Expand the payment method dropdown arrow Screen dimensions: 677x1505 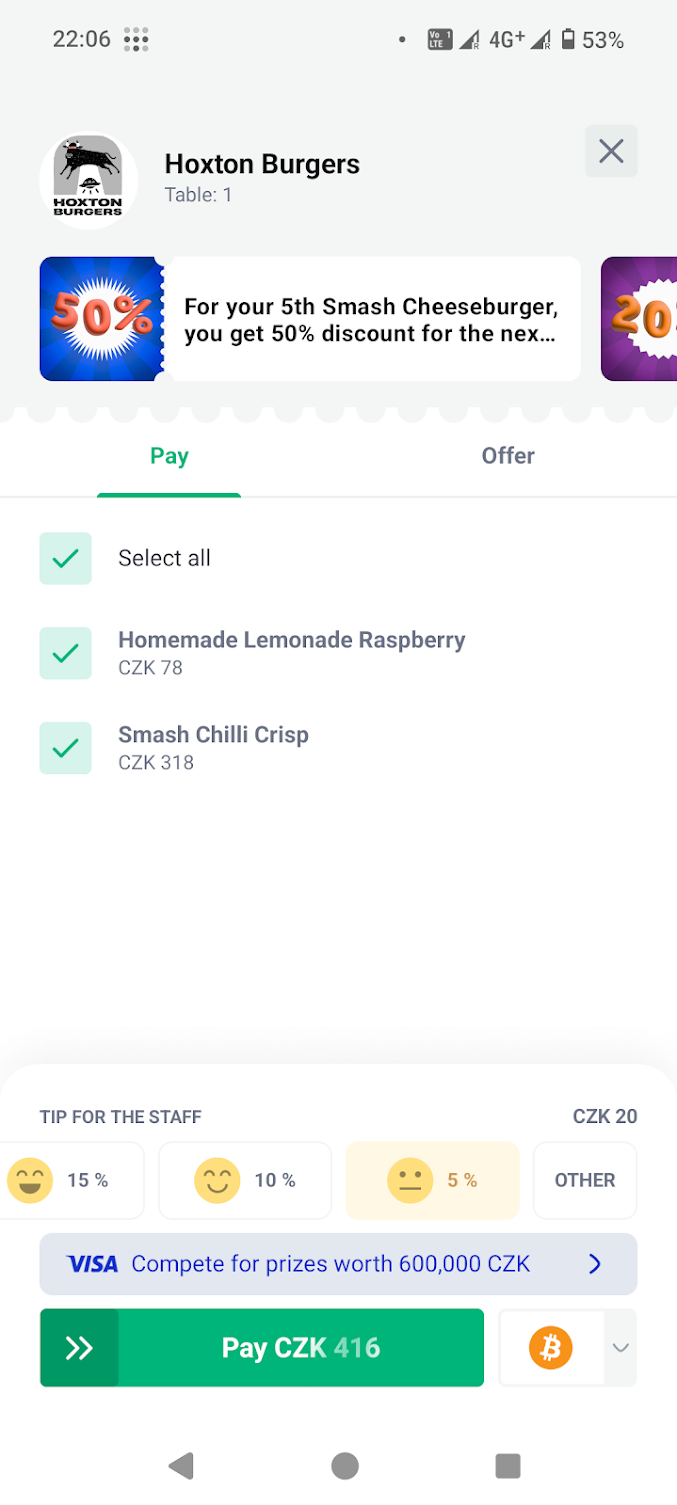620,1348
